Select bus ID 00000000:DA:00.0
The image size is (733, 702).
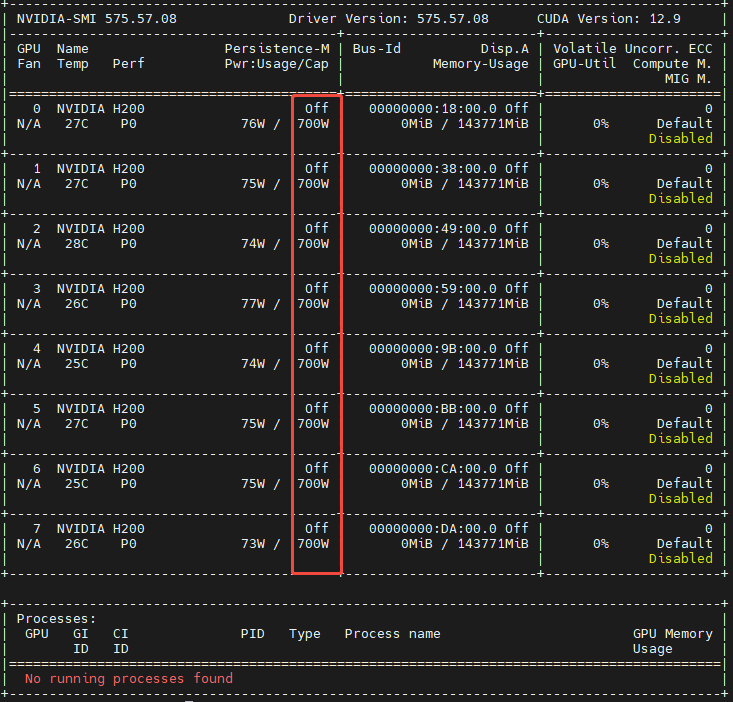click(433, 529)
